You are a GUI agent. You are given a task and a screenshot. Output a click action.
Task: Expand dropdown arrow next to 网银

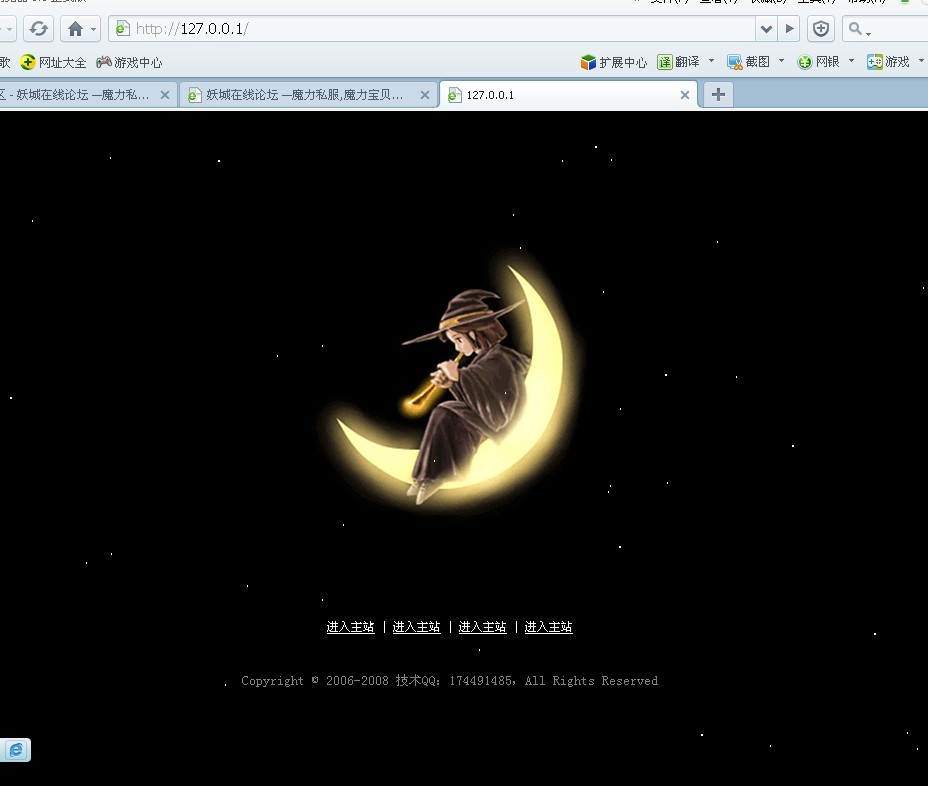[852, 61]
